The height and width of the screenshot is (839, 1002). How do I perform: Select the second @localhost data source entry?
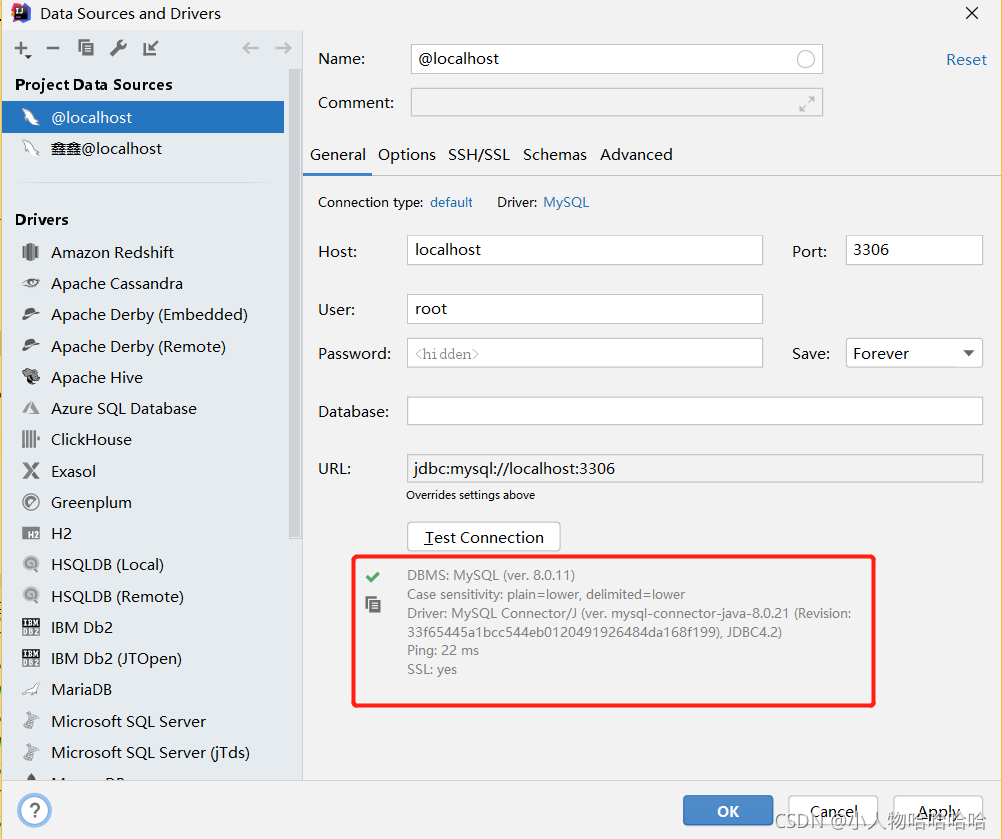(143, 148)
